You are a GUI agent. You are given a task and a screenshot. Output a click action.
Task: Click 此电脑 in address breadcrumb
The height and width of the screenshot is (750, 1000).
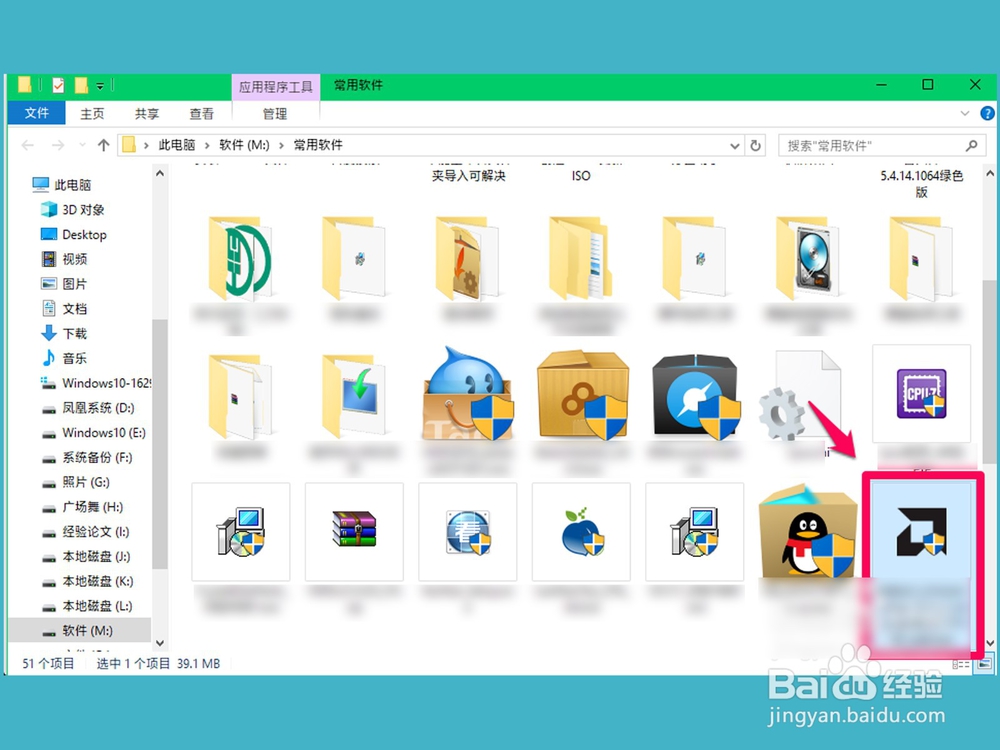click(x=177, y=145)
